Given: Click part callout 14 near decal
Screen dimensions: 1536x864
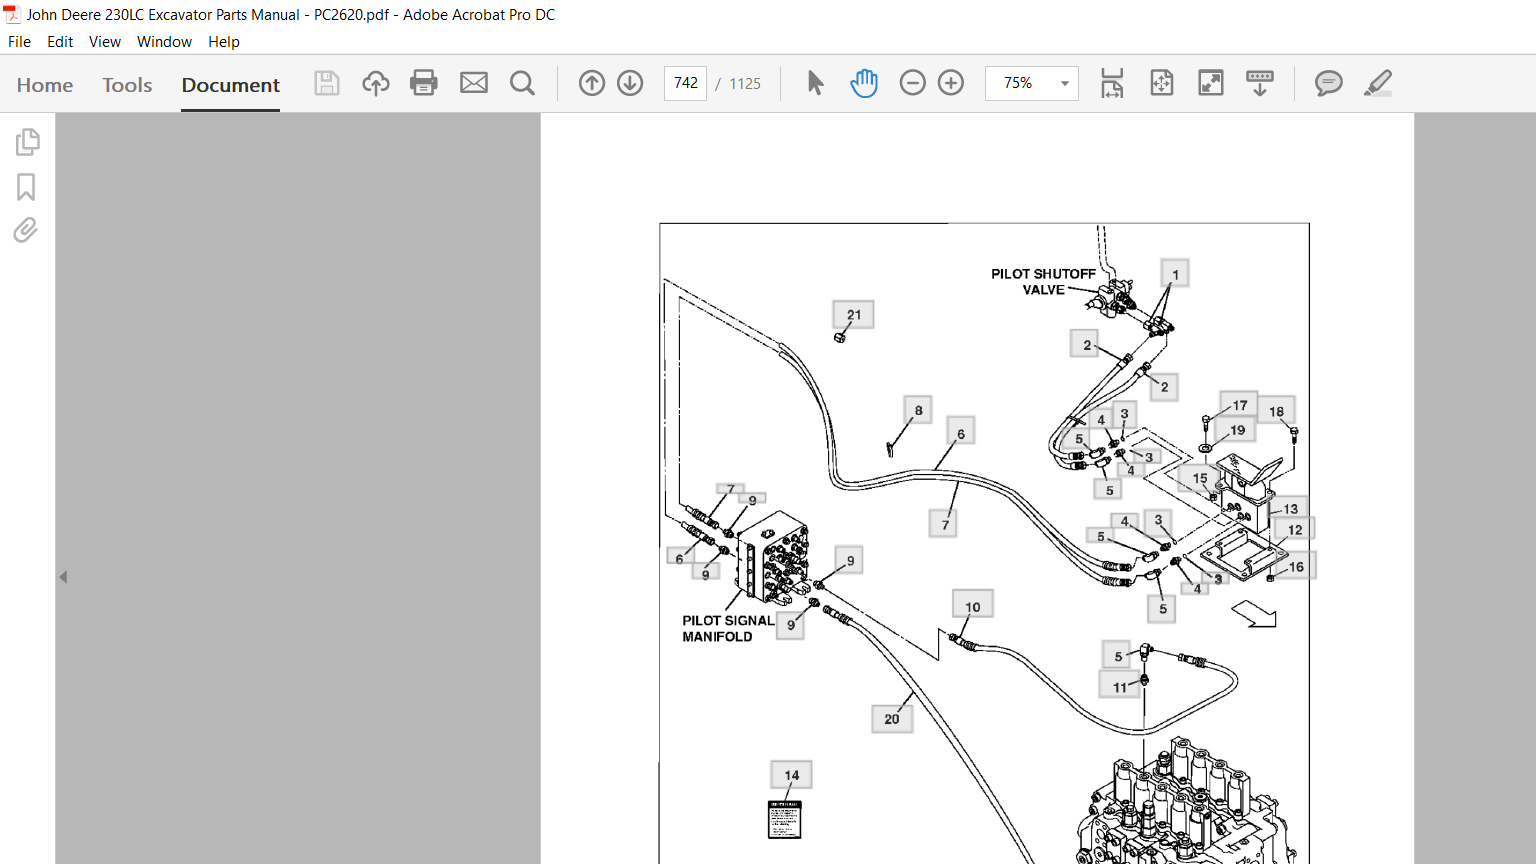Looking at the screenshot, I should [x=791, y=775].
